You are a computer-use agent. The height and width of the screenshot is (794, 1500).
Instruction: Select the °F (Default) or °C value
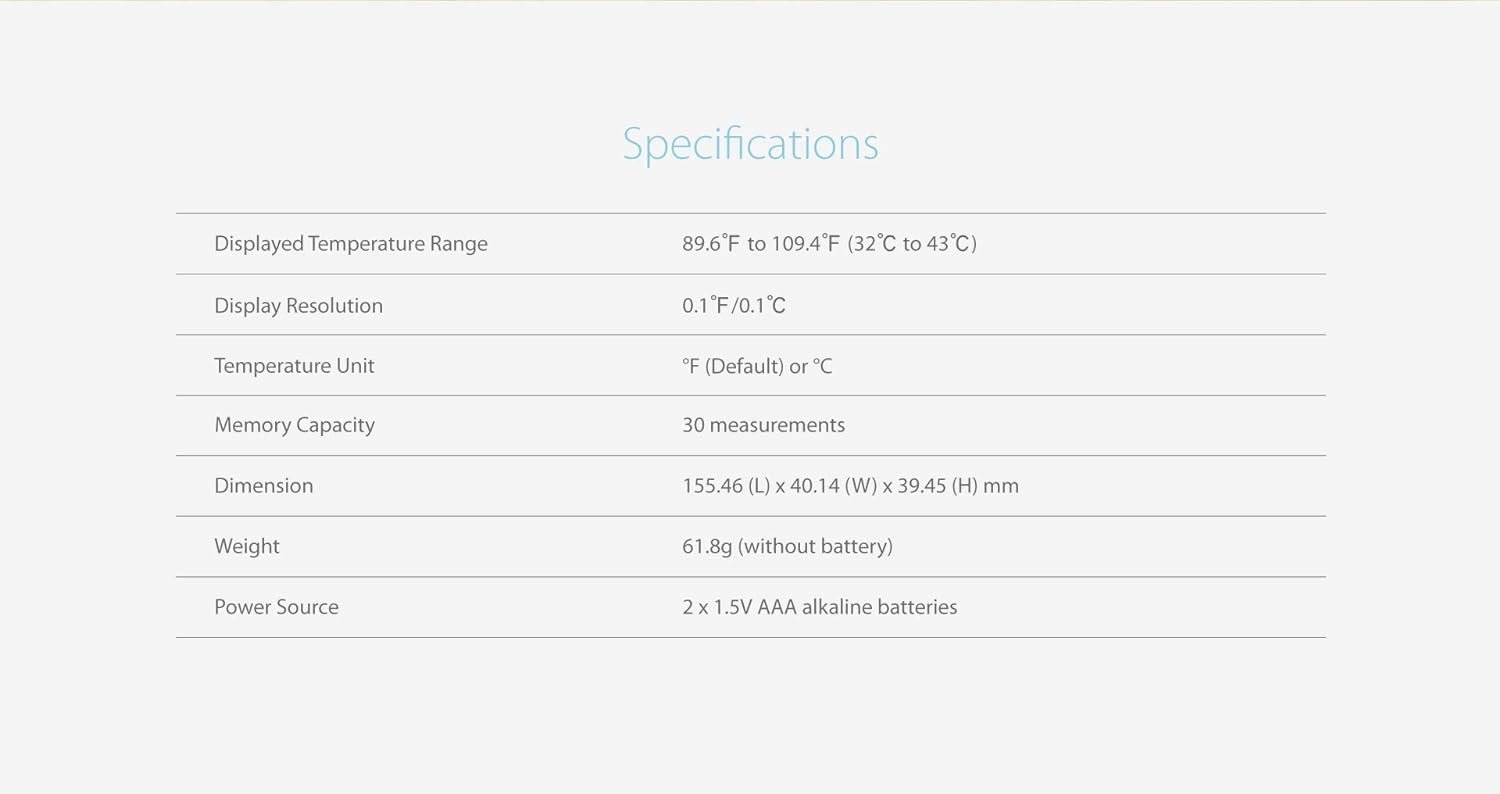point(757,366)
